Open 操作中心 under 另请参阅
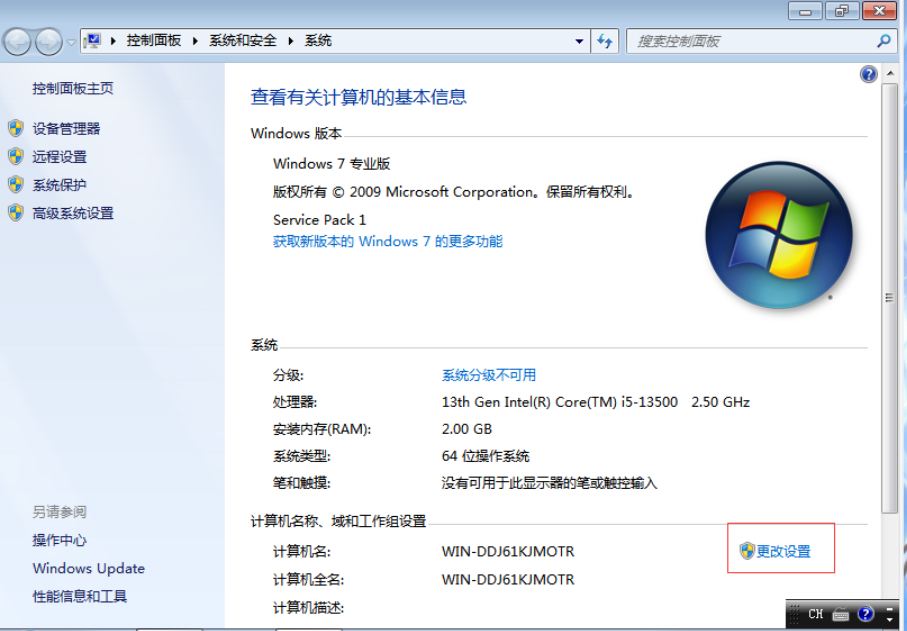The image size is (907, 631). (60, 540)
